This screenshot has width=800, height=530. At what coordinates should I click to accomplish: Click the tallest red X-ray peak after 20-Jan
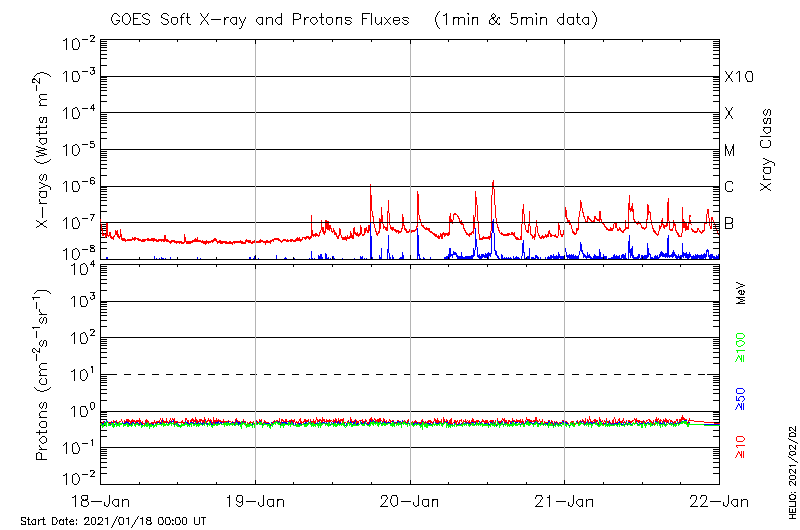493,183
